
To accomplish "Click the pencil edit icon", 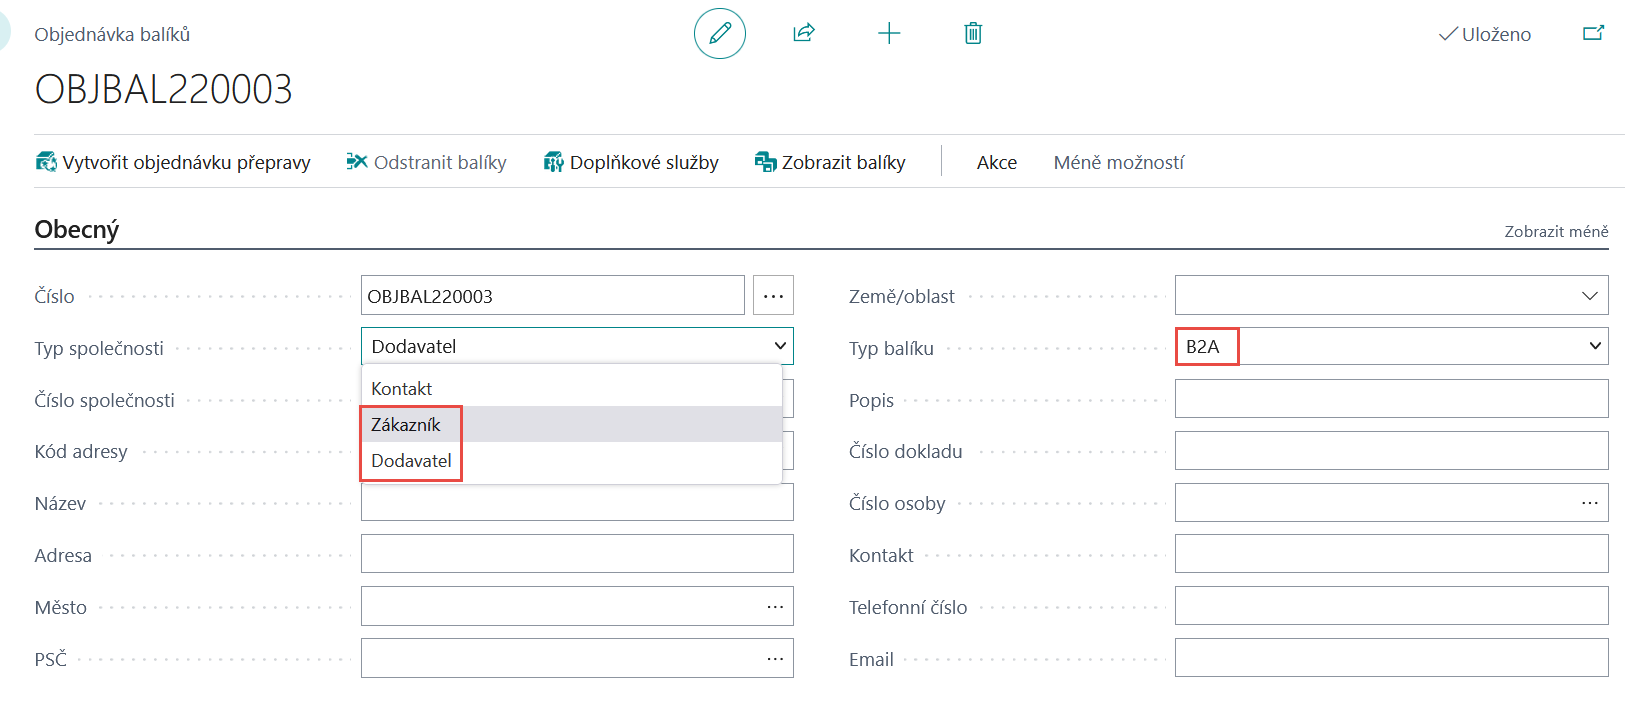I will tap(719, 33).
